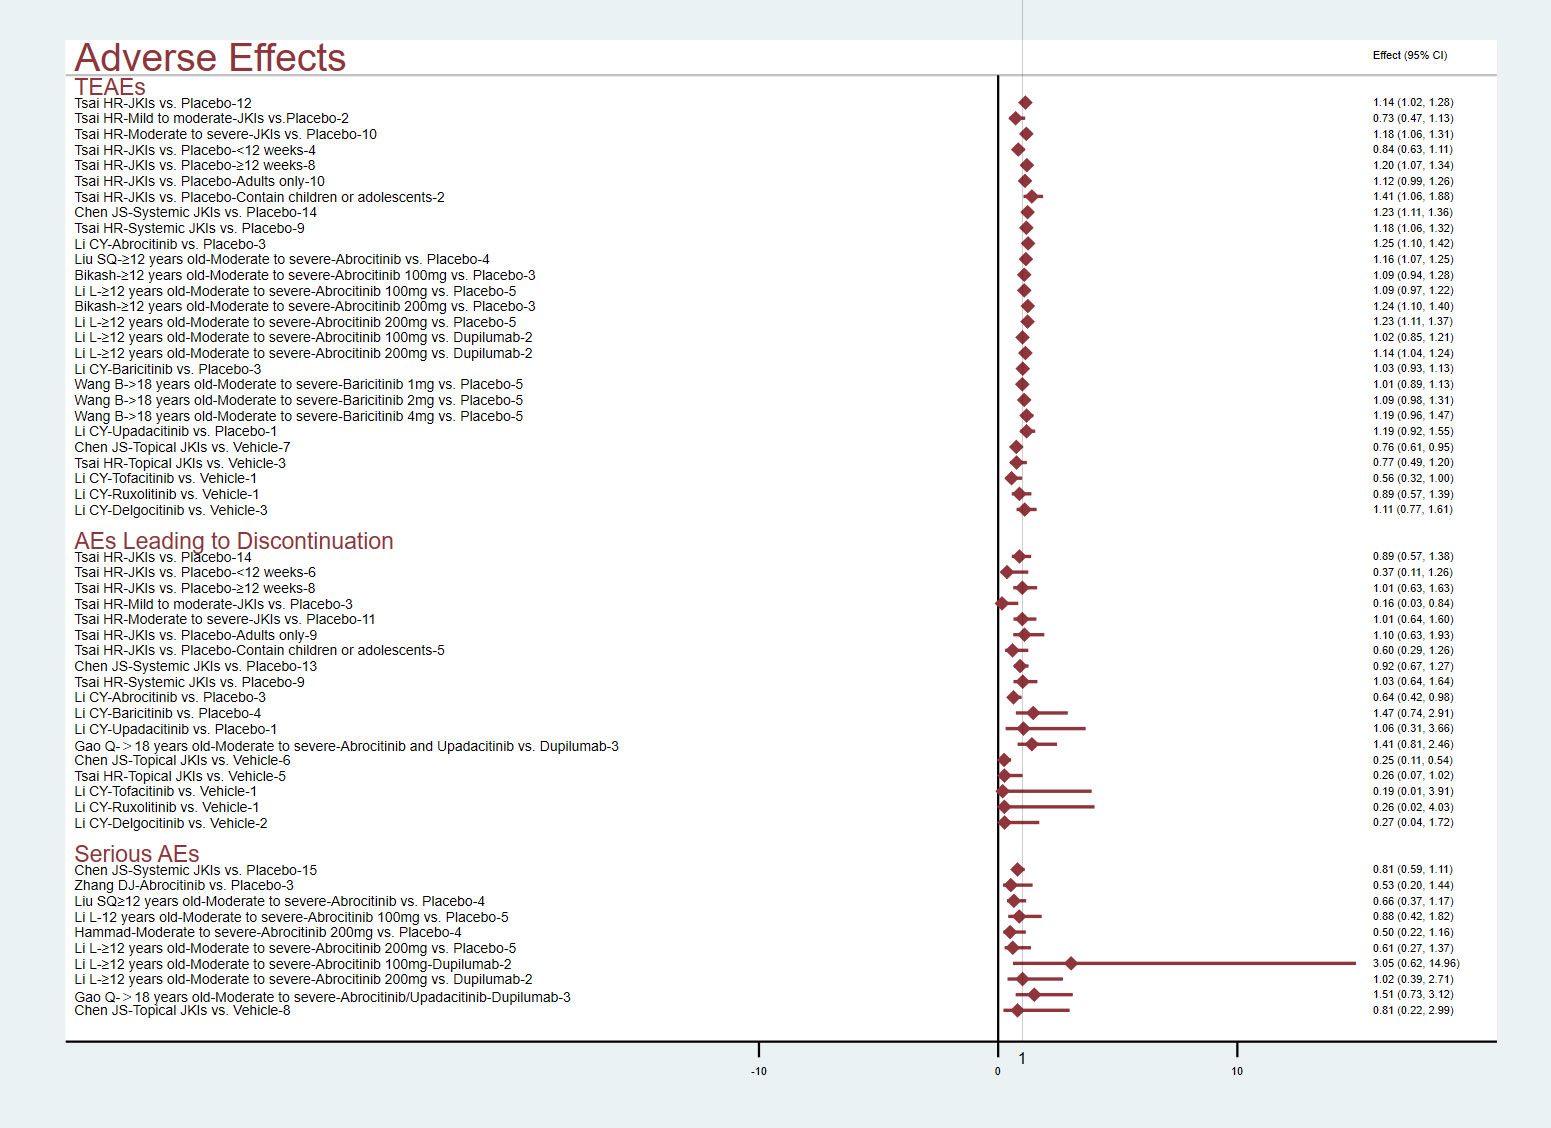Click 'Chen JS-Topical JKIs vs. Vehicle-8' row
The height and width of the screenshot is (1128, 1551).
coord(182,1010)
